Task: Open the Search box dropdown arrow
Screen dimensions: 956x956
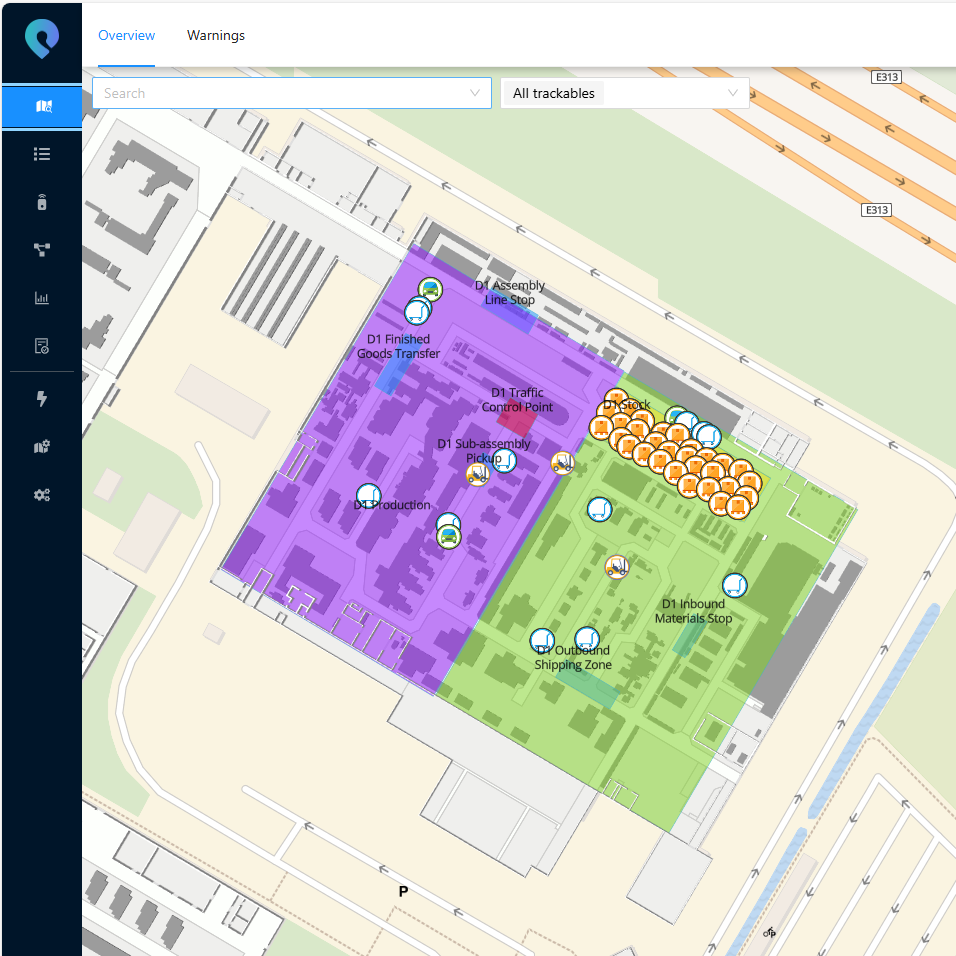Action: click(475, 93)
